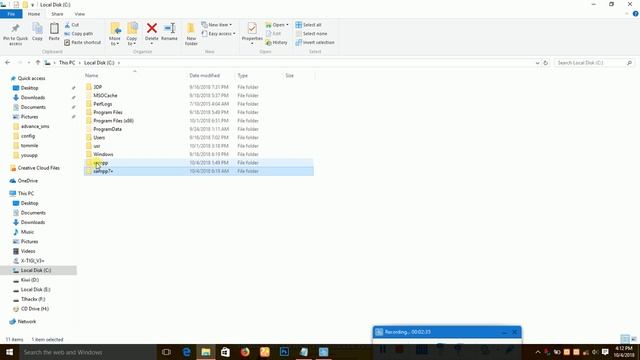Sort by Date modified column header
Screen dimensions: 640x360
point(204,76)
